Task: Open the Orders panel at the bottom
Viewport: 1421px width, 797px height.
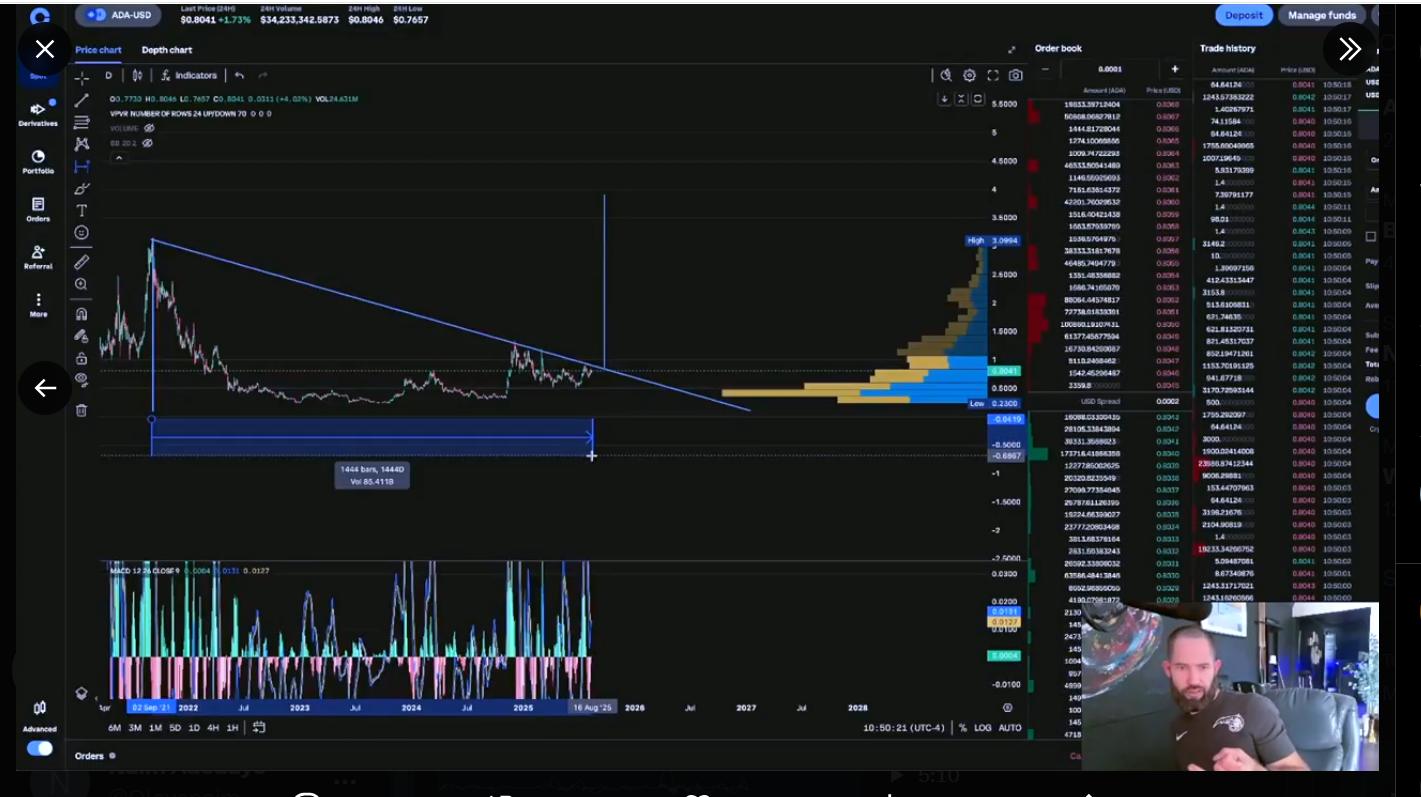Action: (x=90, y=756)
